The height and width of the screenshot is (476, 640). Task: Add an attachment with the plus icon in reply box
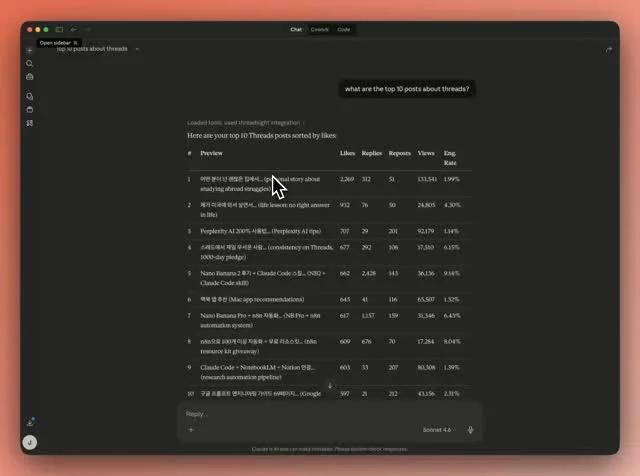(x=191, y=429)
